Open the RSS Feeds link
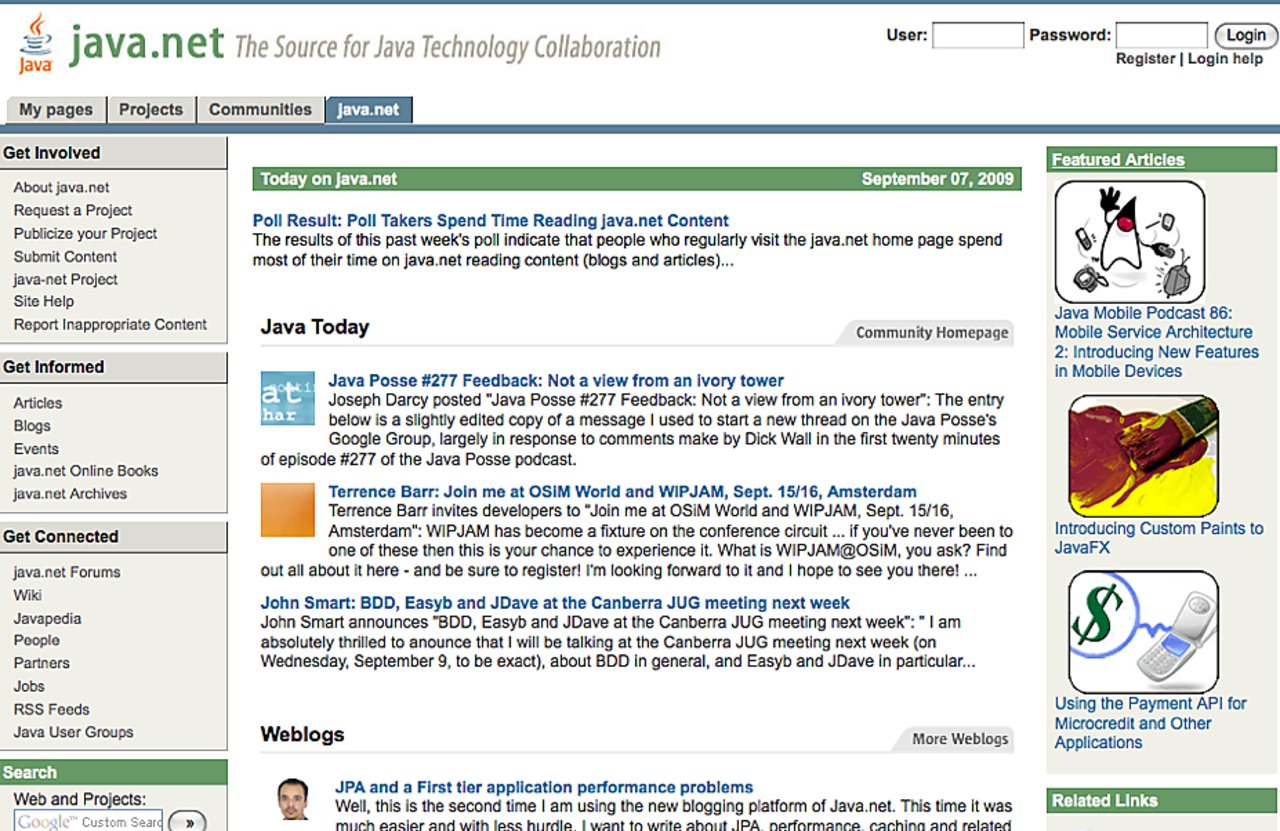The width and height of the screenshot is (1280, 831). click(x=51, y=709)
